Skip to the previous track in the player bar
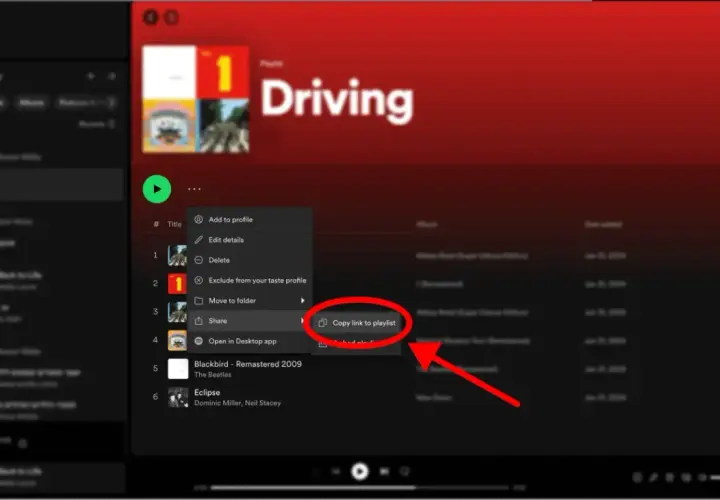This screenshot has height=500, width=720. click(336, 472)
